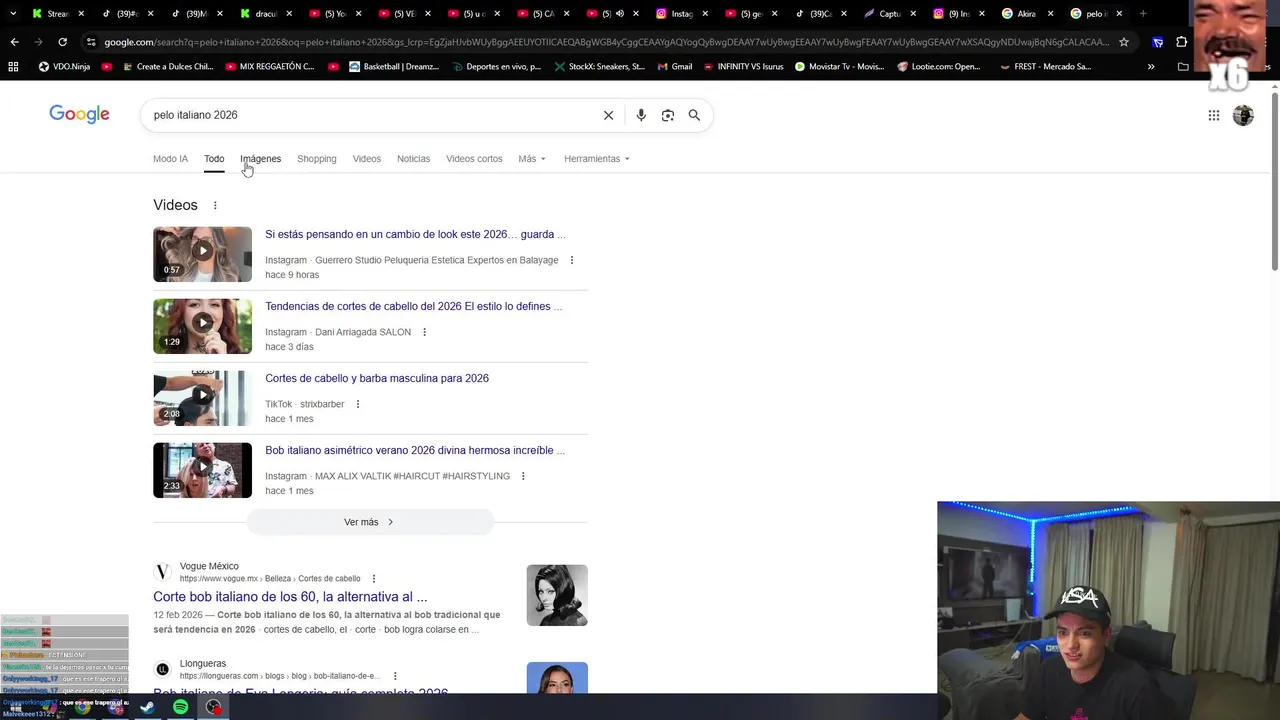The image size is (1280, 720).
Task: Switch to Videos results tab
Action: tap(366, 159)
